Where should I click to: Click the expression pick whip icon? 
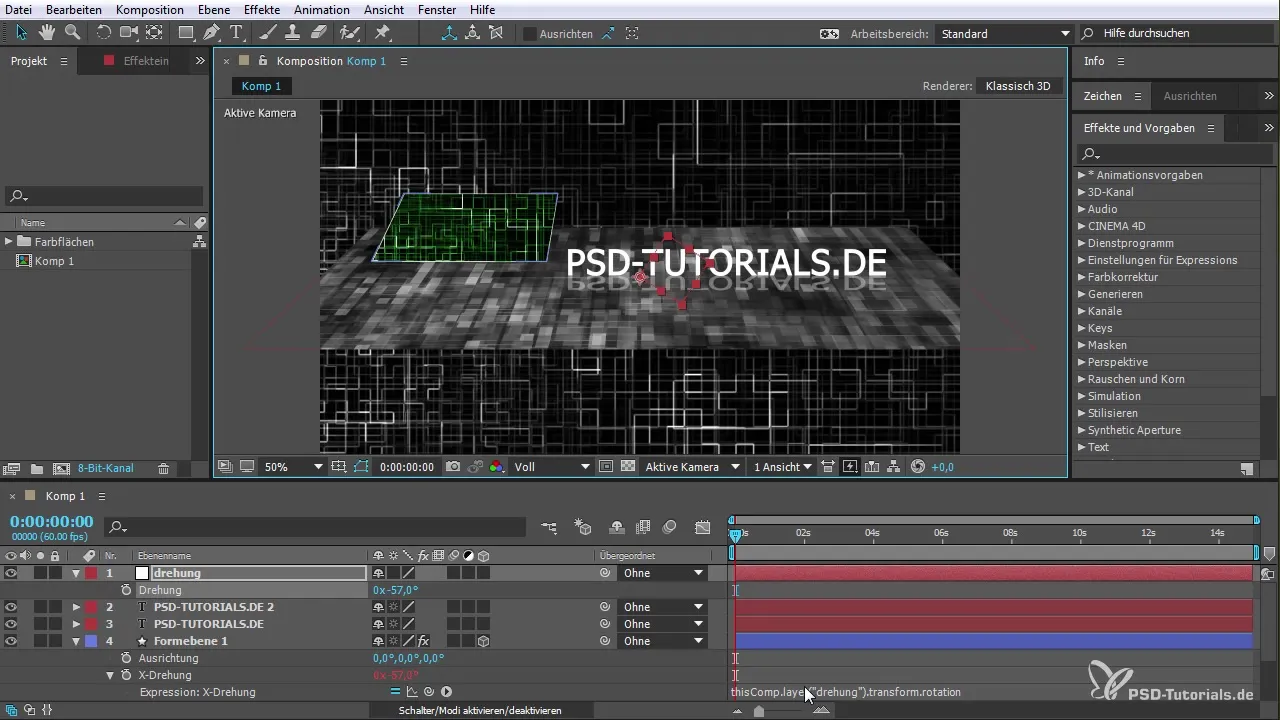(x=429, y=692)
